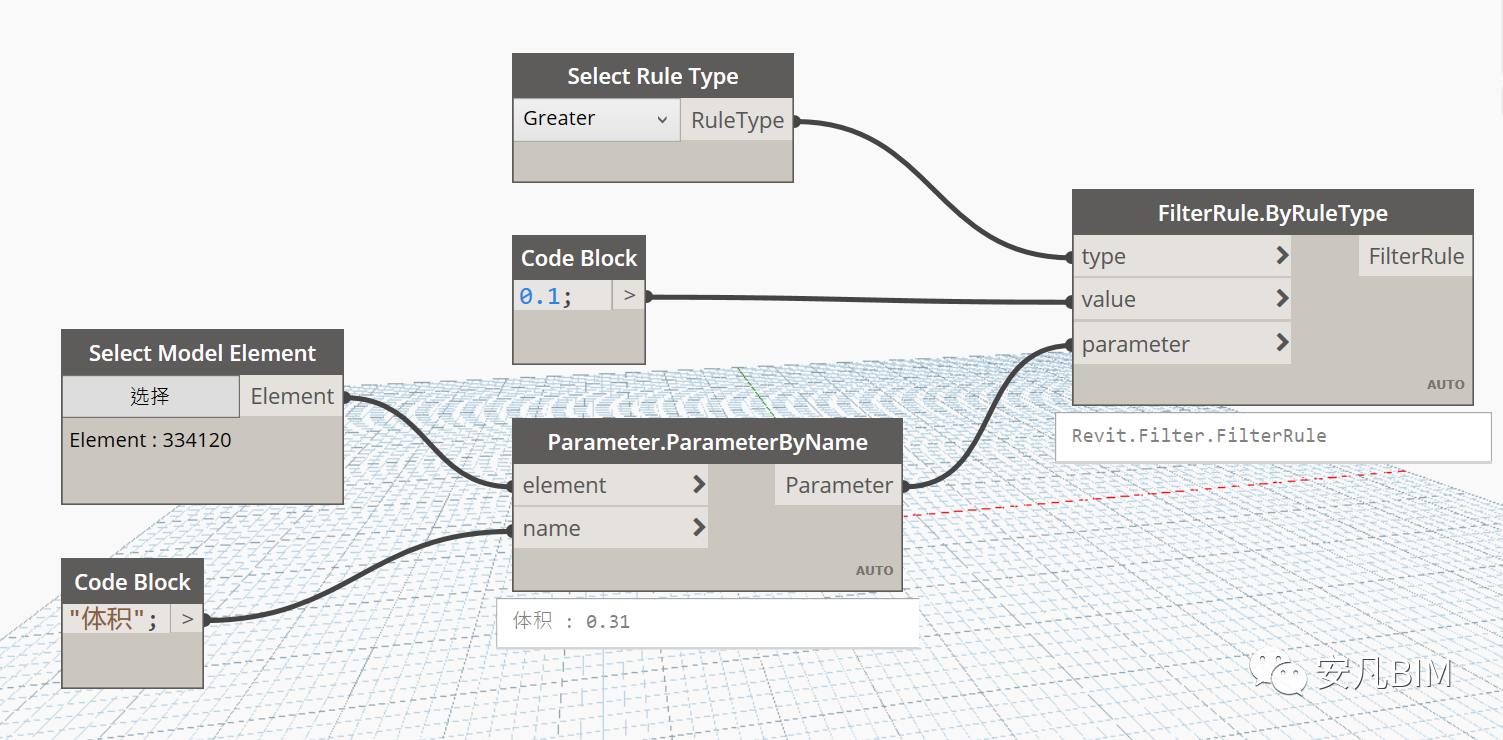The image size is (1503, 740).
Task: Click the output port beside "体积"; code
Action: click(x=187, y=619)
